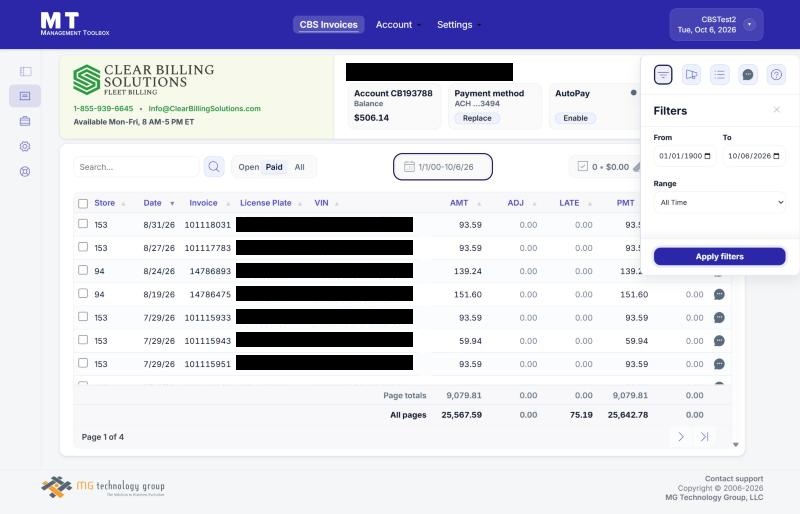Open comment on invoice 101115933

coord(719,317)
